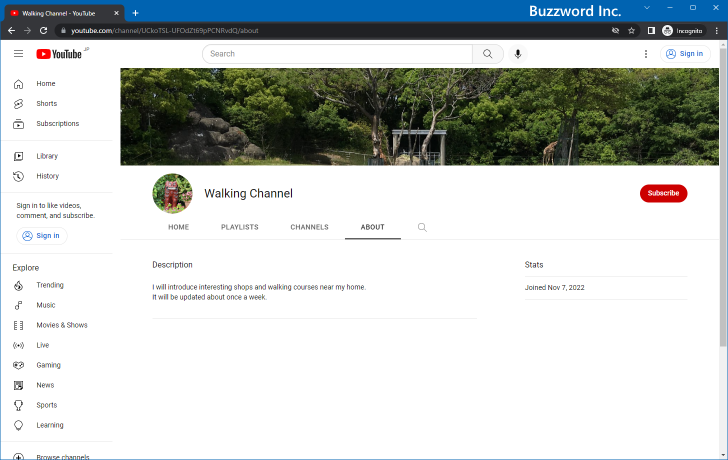Switch to PLAYLISTS tab

240,227
